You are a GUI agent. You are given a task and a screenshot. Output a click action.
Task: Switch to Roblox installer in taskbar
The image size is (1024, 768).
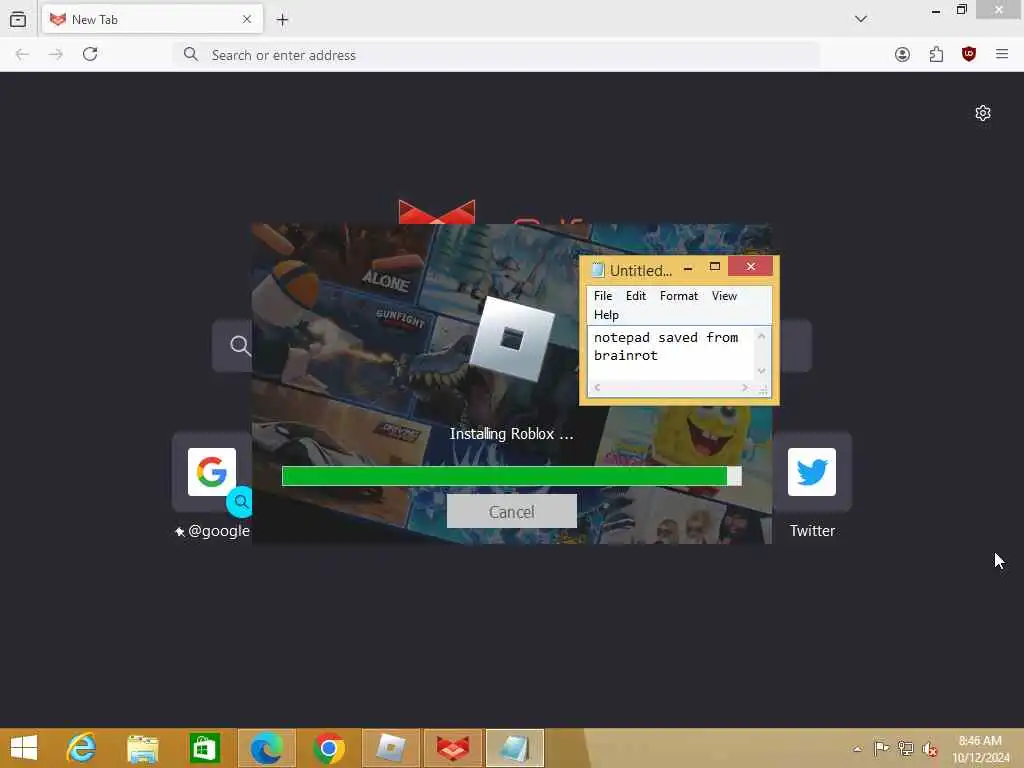pyautogui.click(x=391, y=748)
